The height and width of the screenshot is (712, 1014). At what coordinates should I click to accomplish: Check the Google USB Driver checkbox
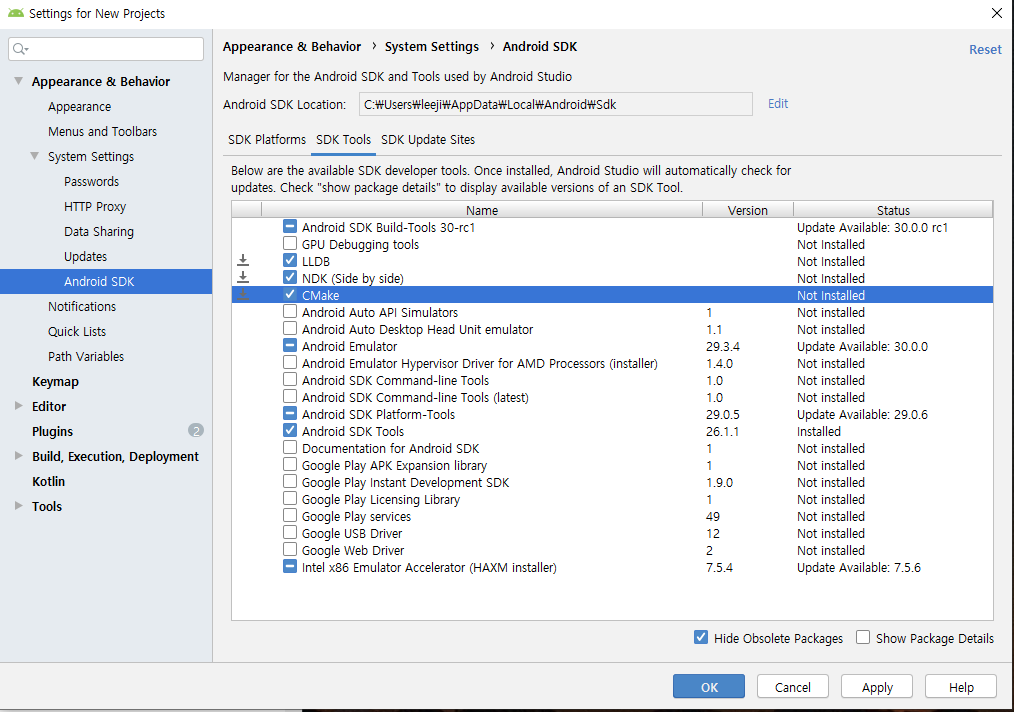290,533
